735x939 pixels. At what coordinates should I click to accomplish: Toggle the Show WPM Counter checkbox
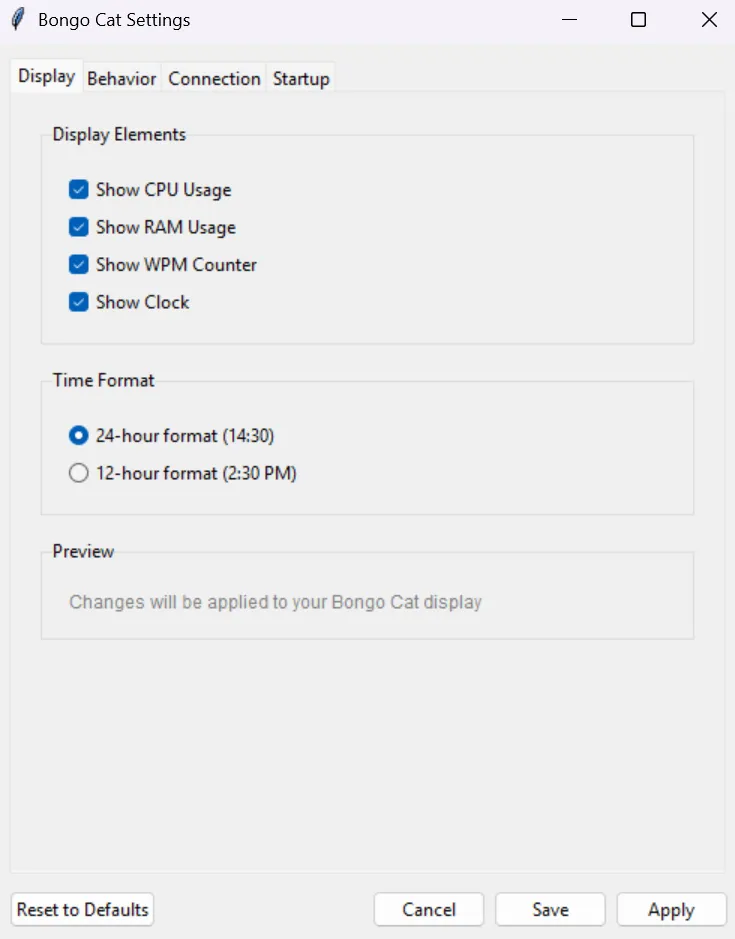(79, 265)
